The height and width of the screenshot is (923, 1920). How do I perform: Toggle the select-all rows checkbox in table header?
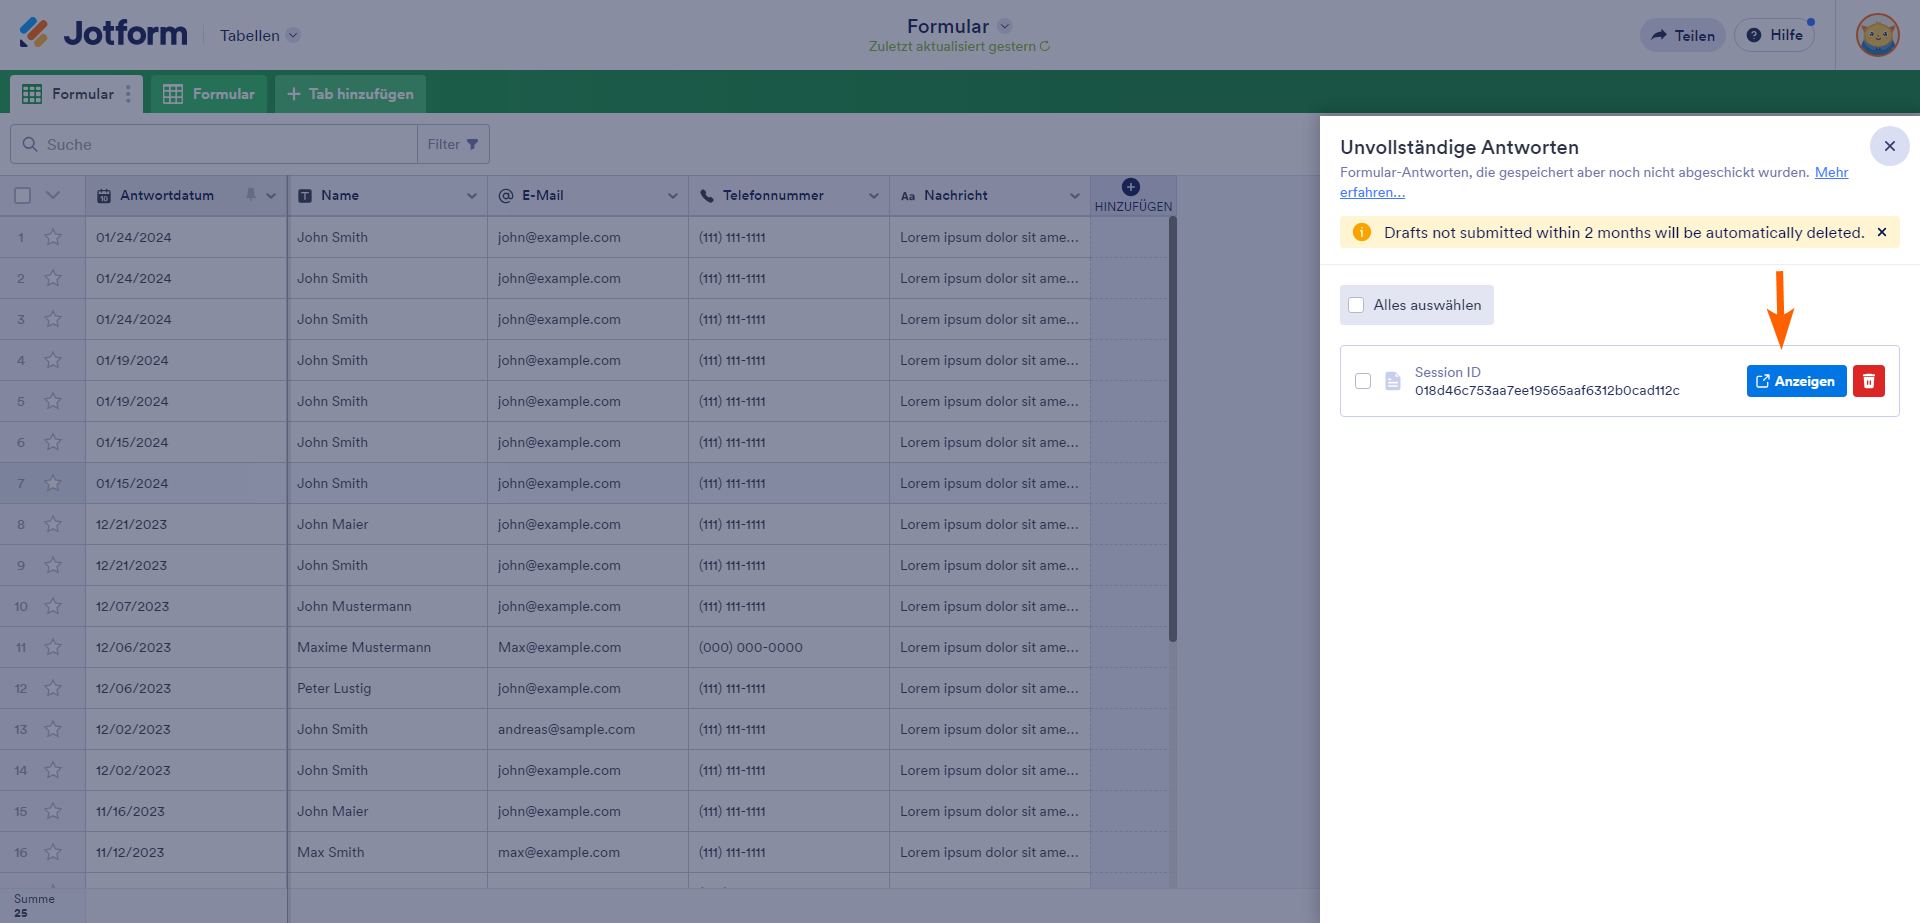(x=22, y=195)
